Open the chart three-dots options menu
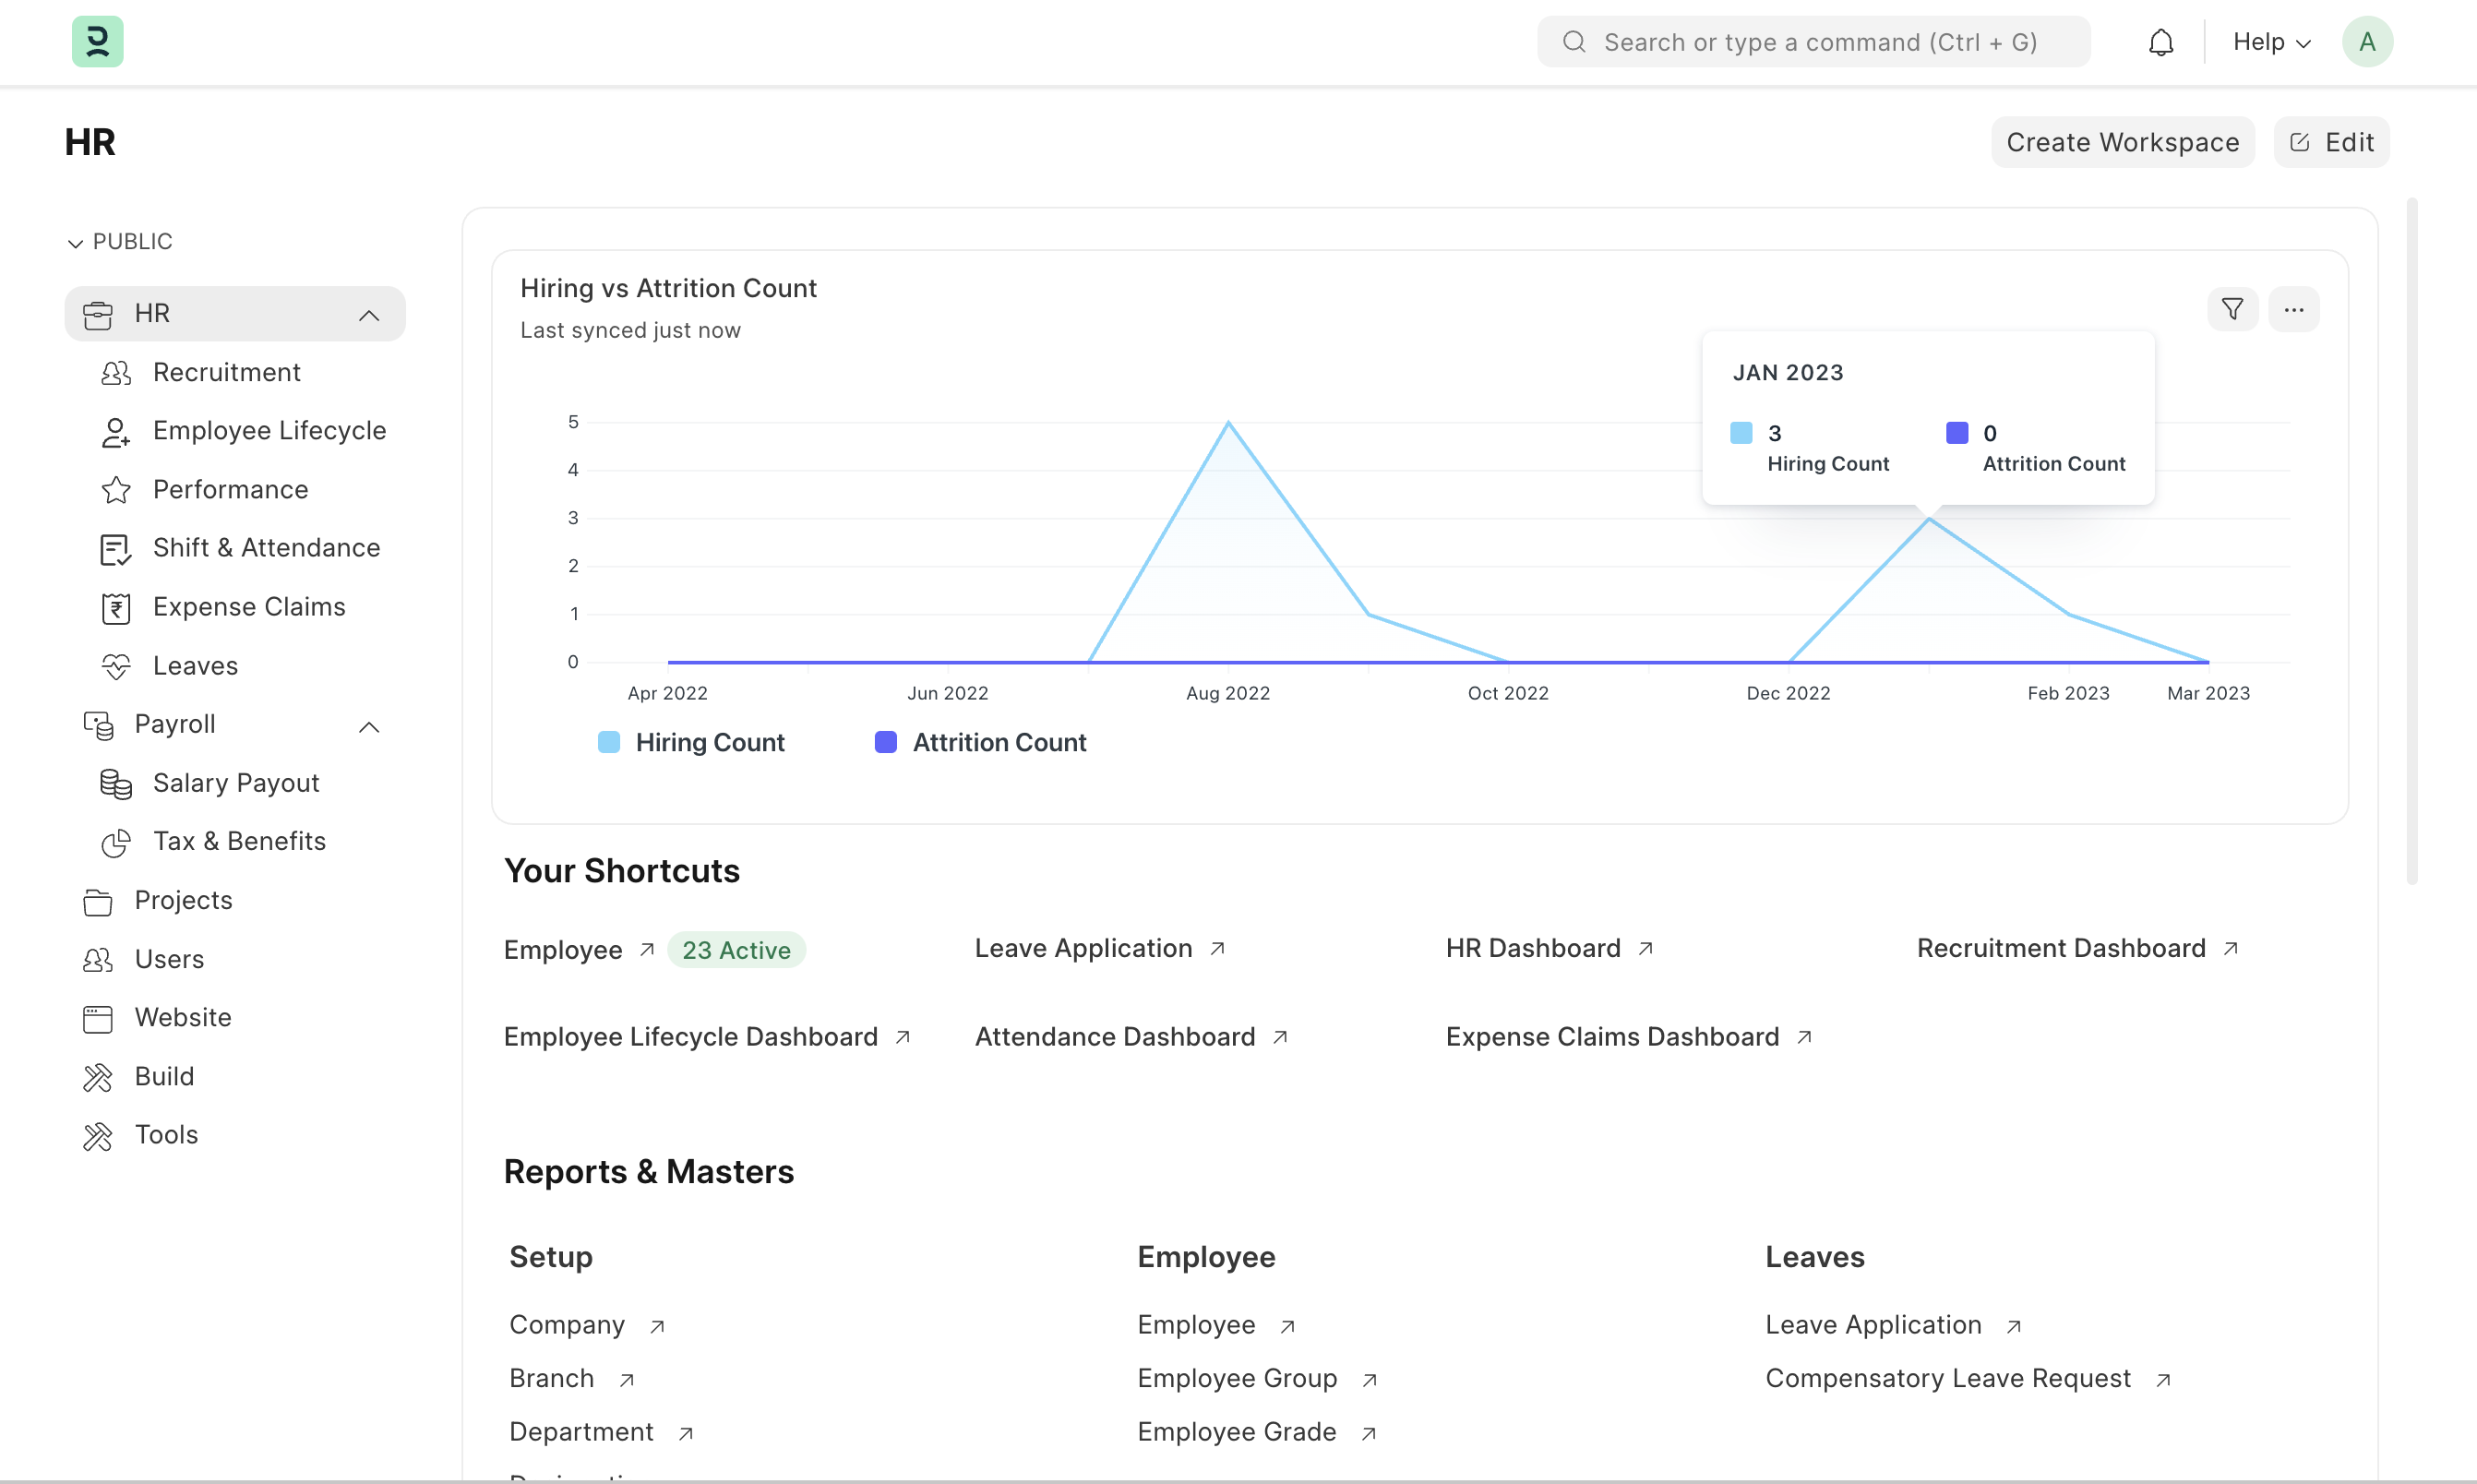Screen dimensions: 2477x1484 (2293, 309)
